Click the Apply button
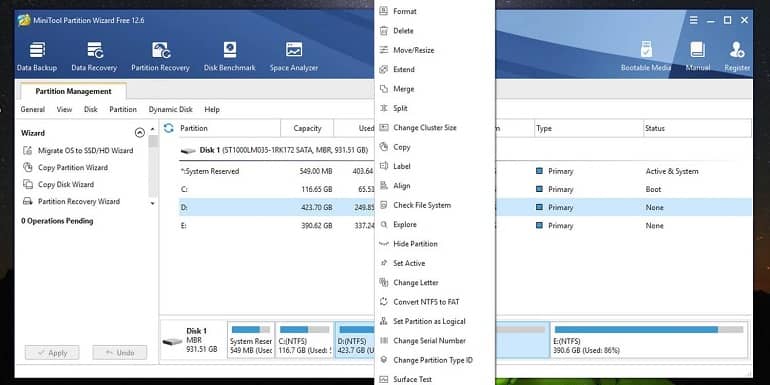Viewport: 770px width, 385px height. point(52,353)
